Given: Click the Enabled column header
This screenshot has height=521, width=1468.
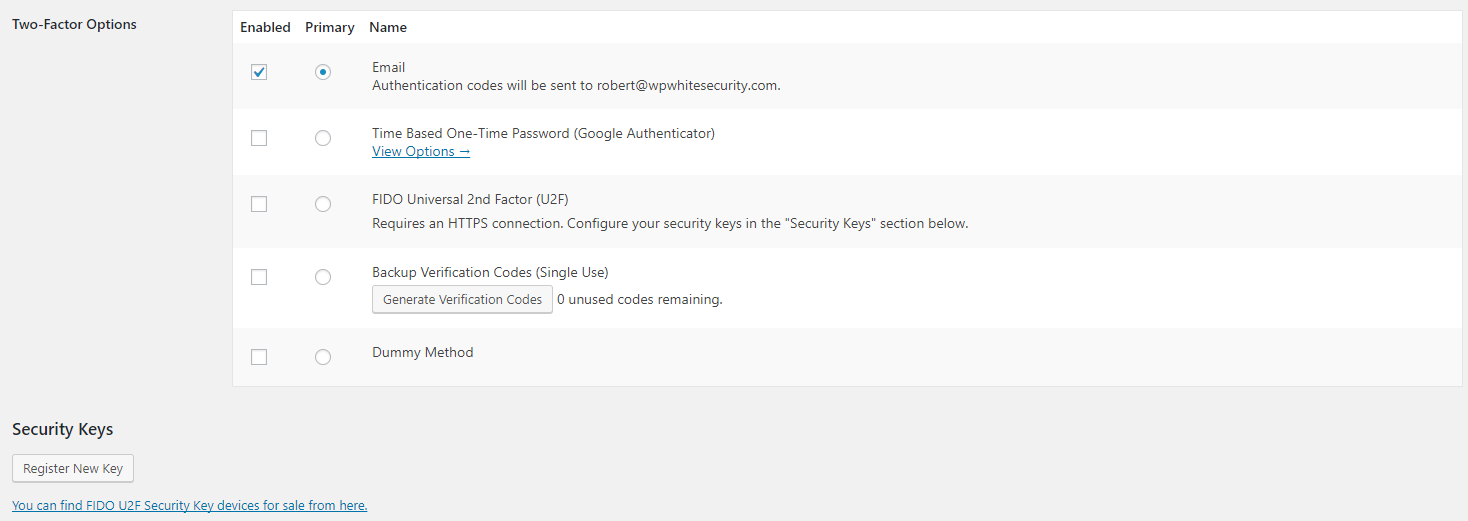Looking at the screenshot, I should pyautogui.click(x=265, y=27).
